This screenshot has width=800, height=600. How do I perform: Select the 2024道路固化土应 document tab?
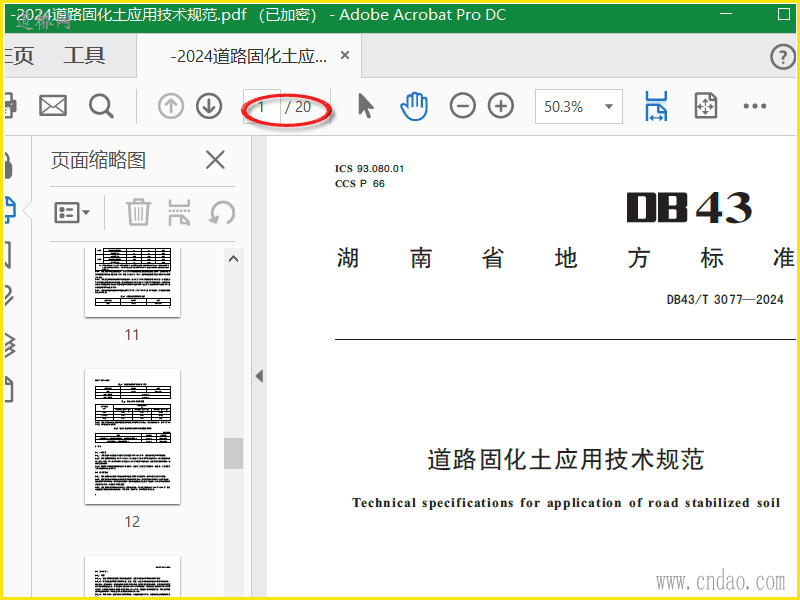pos(248,56)
